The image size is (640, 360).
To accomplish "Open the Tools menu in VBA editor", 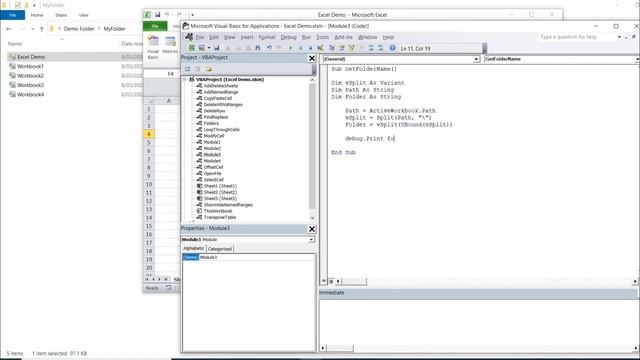I will [x=322, y=37].
